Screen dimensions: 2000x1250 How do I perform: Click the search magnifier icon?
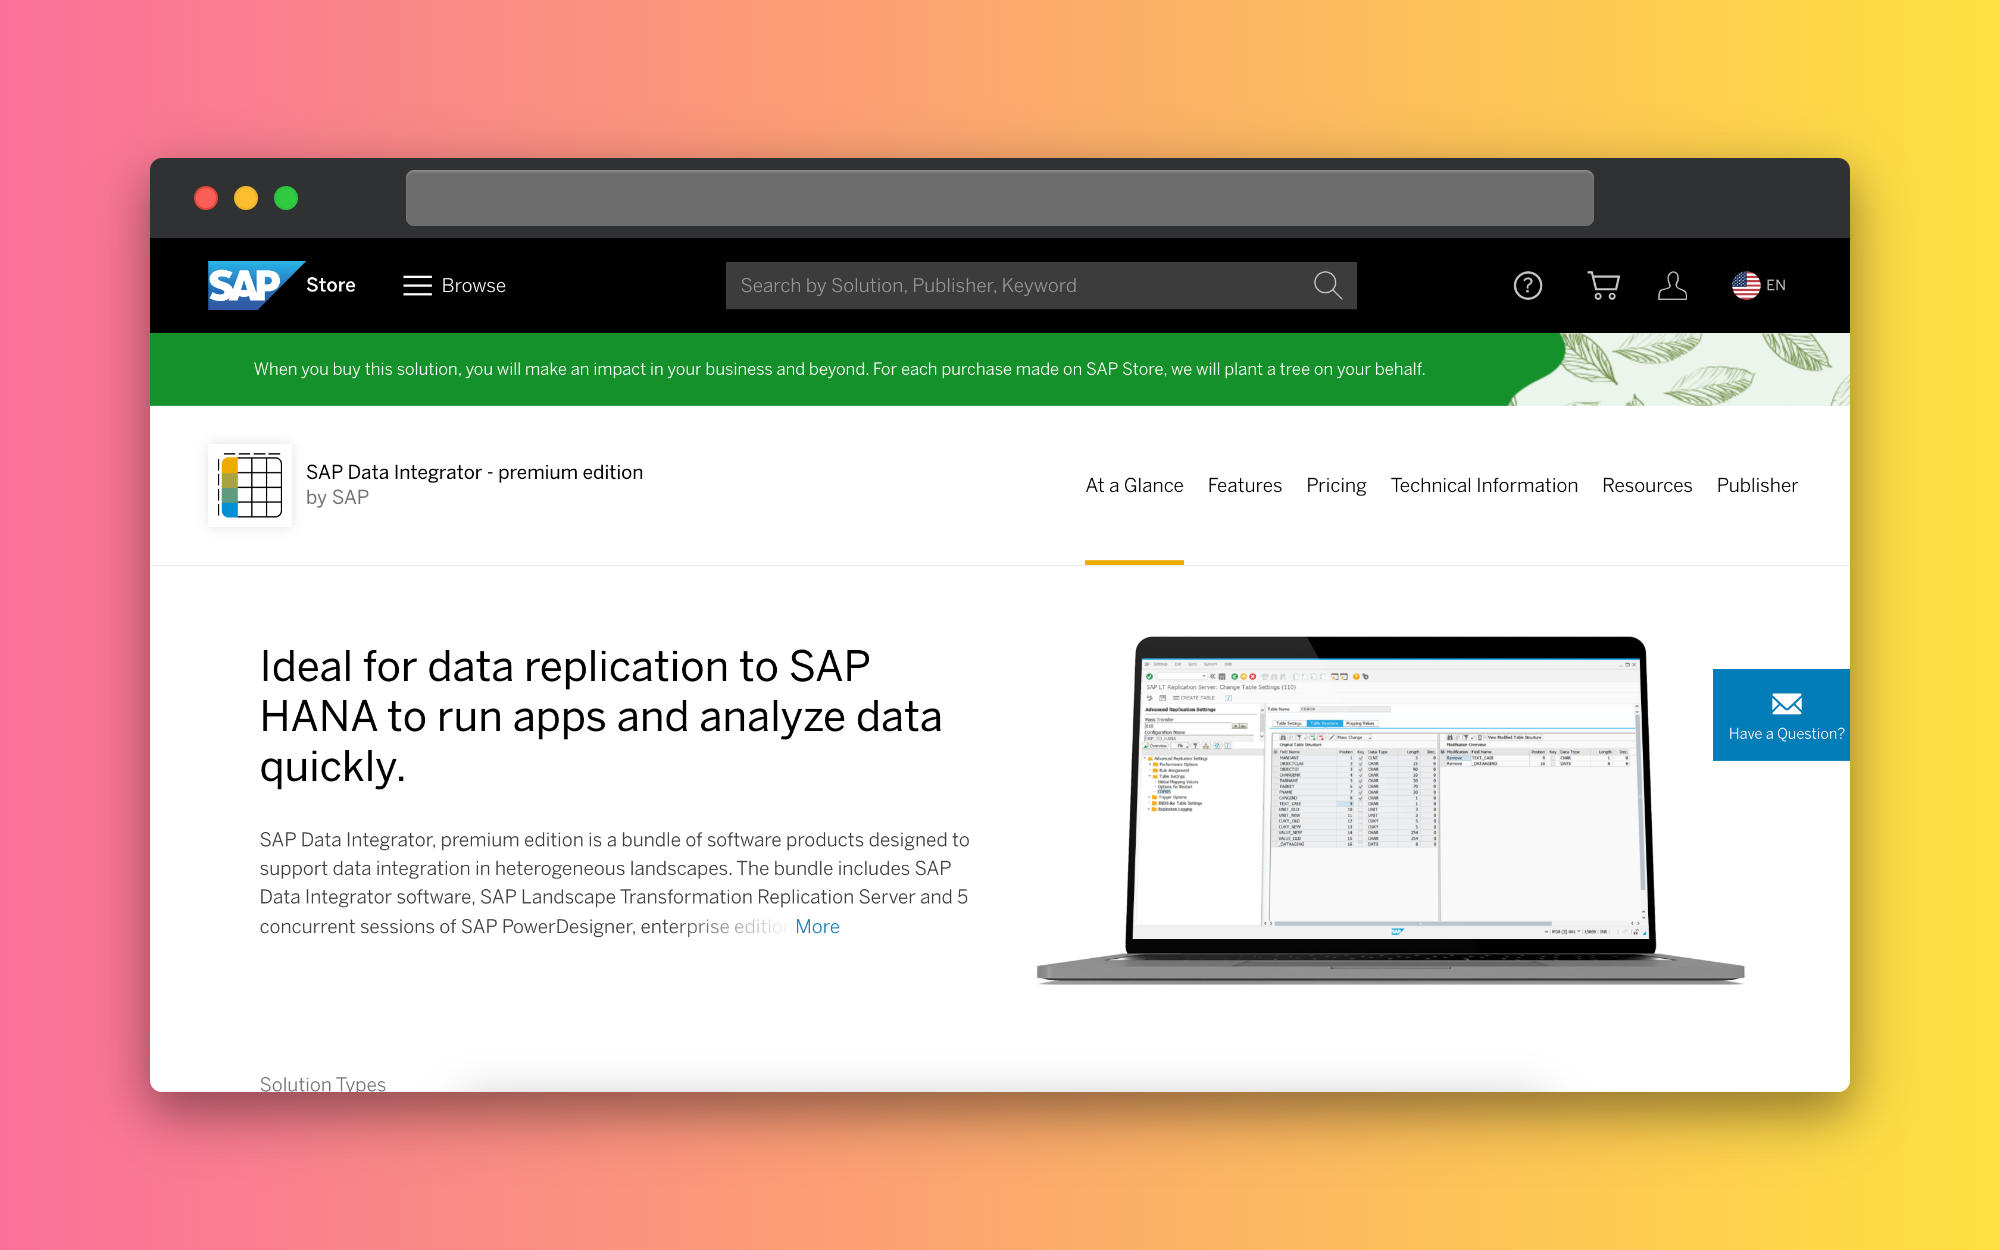pyautogui.click(x=1327, y=286)
